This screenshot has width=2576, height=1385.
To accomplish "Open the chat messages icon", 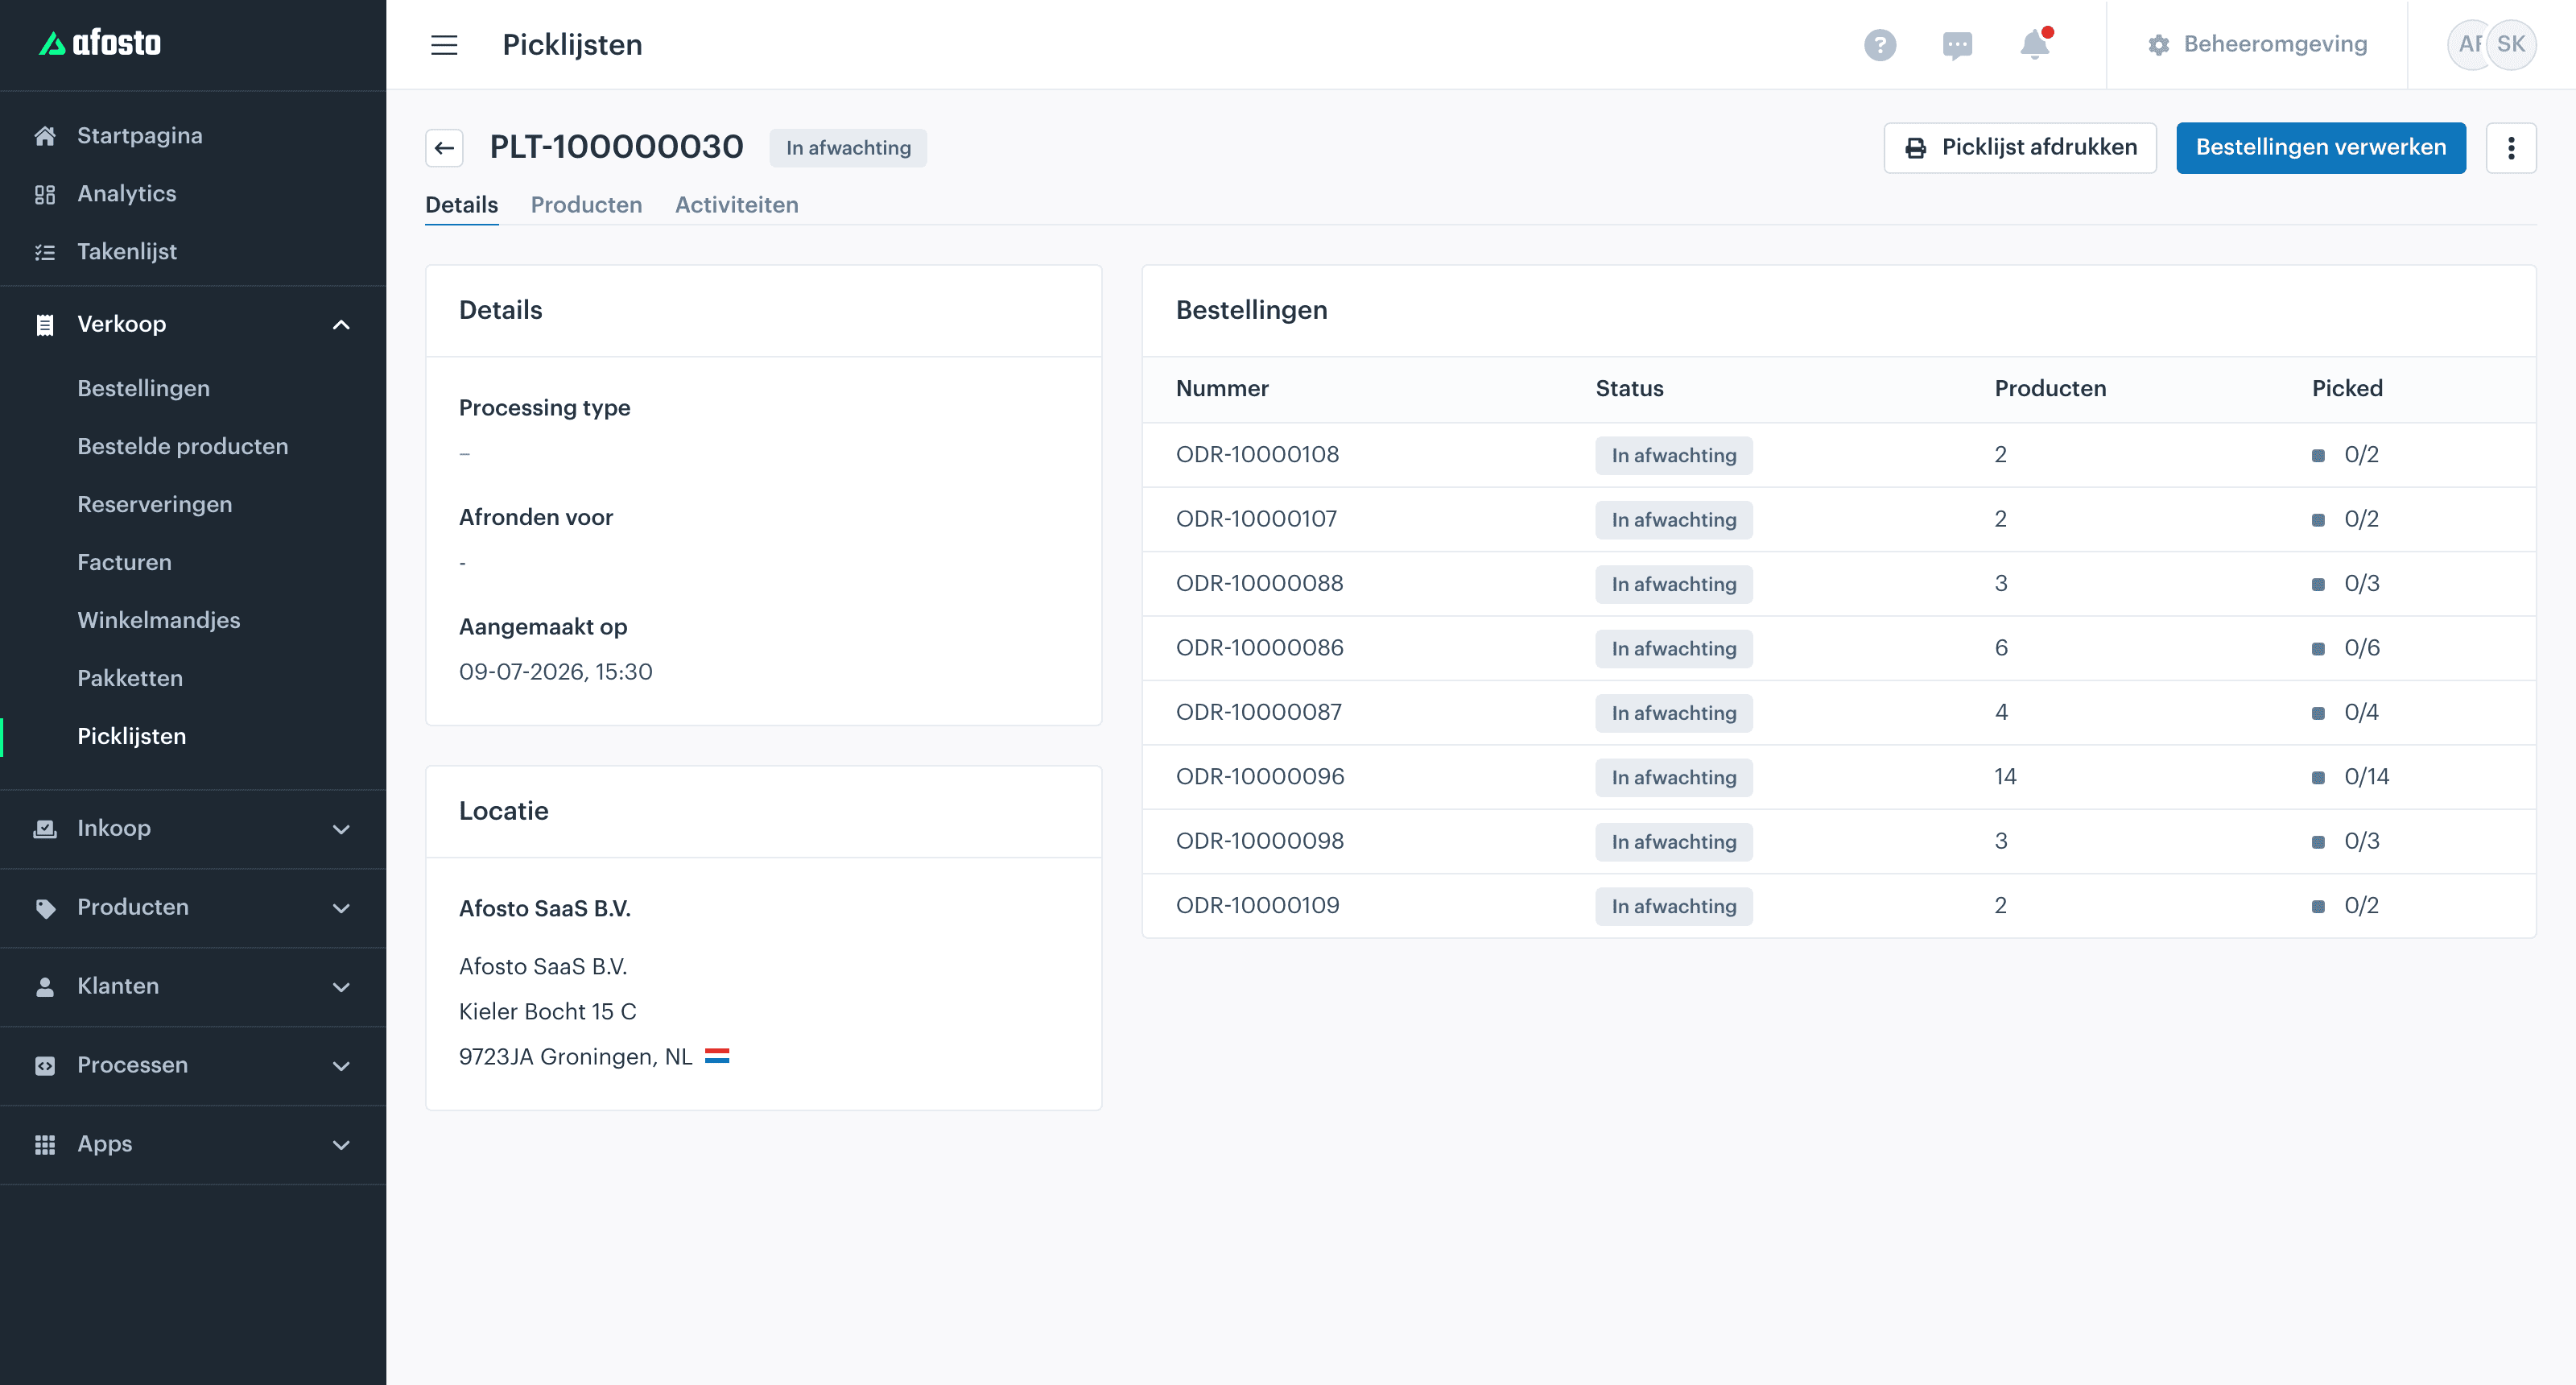I will 1957,45.
